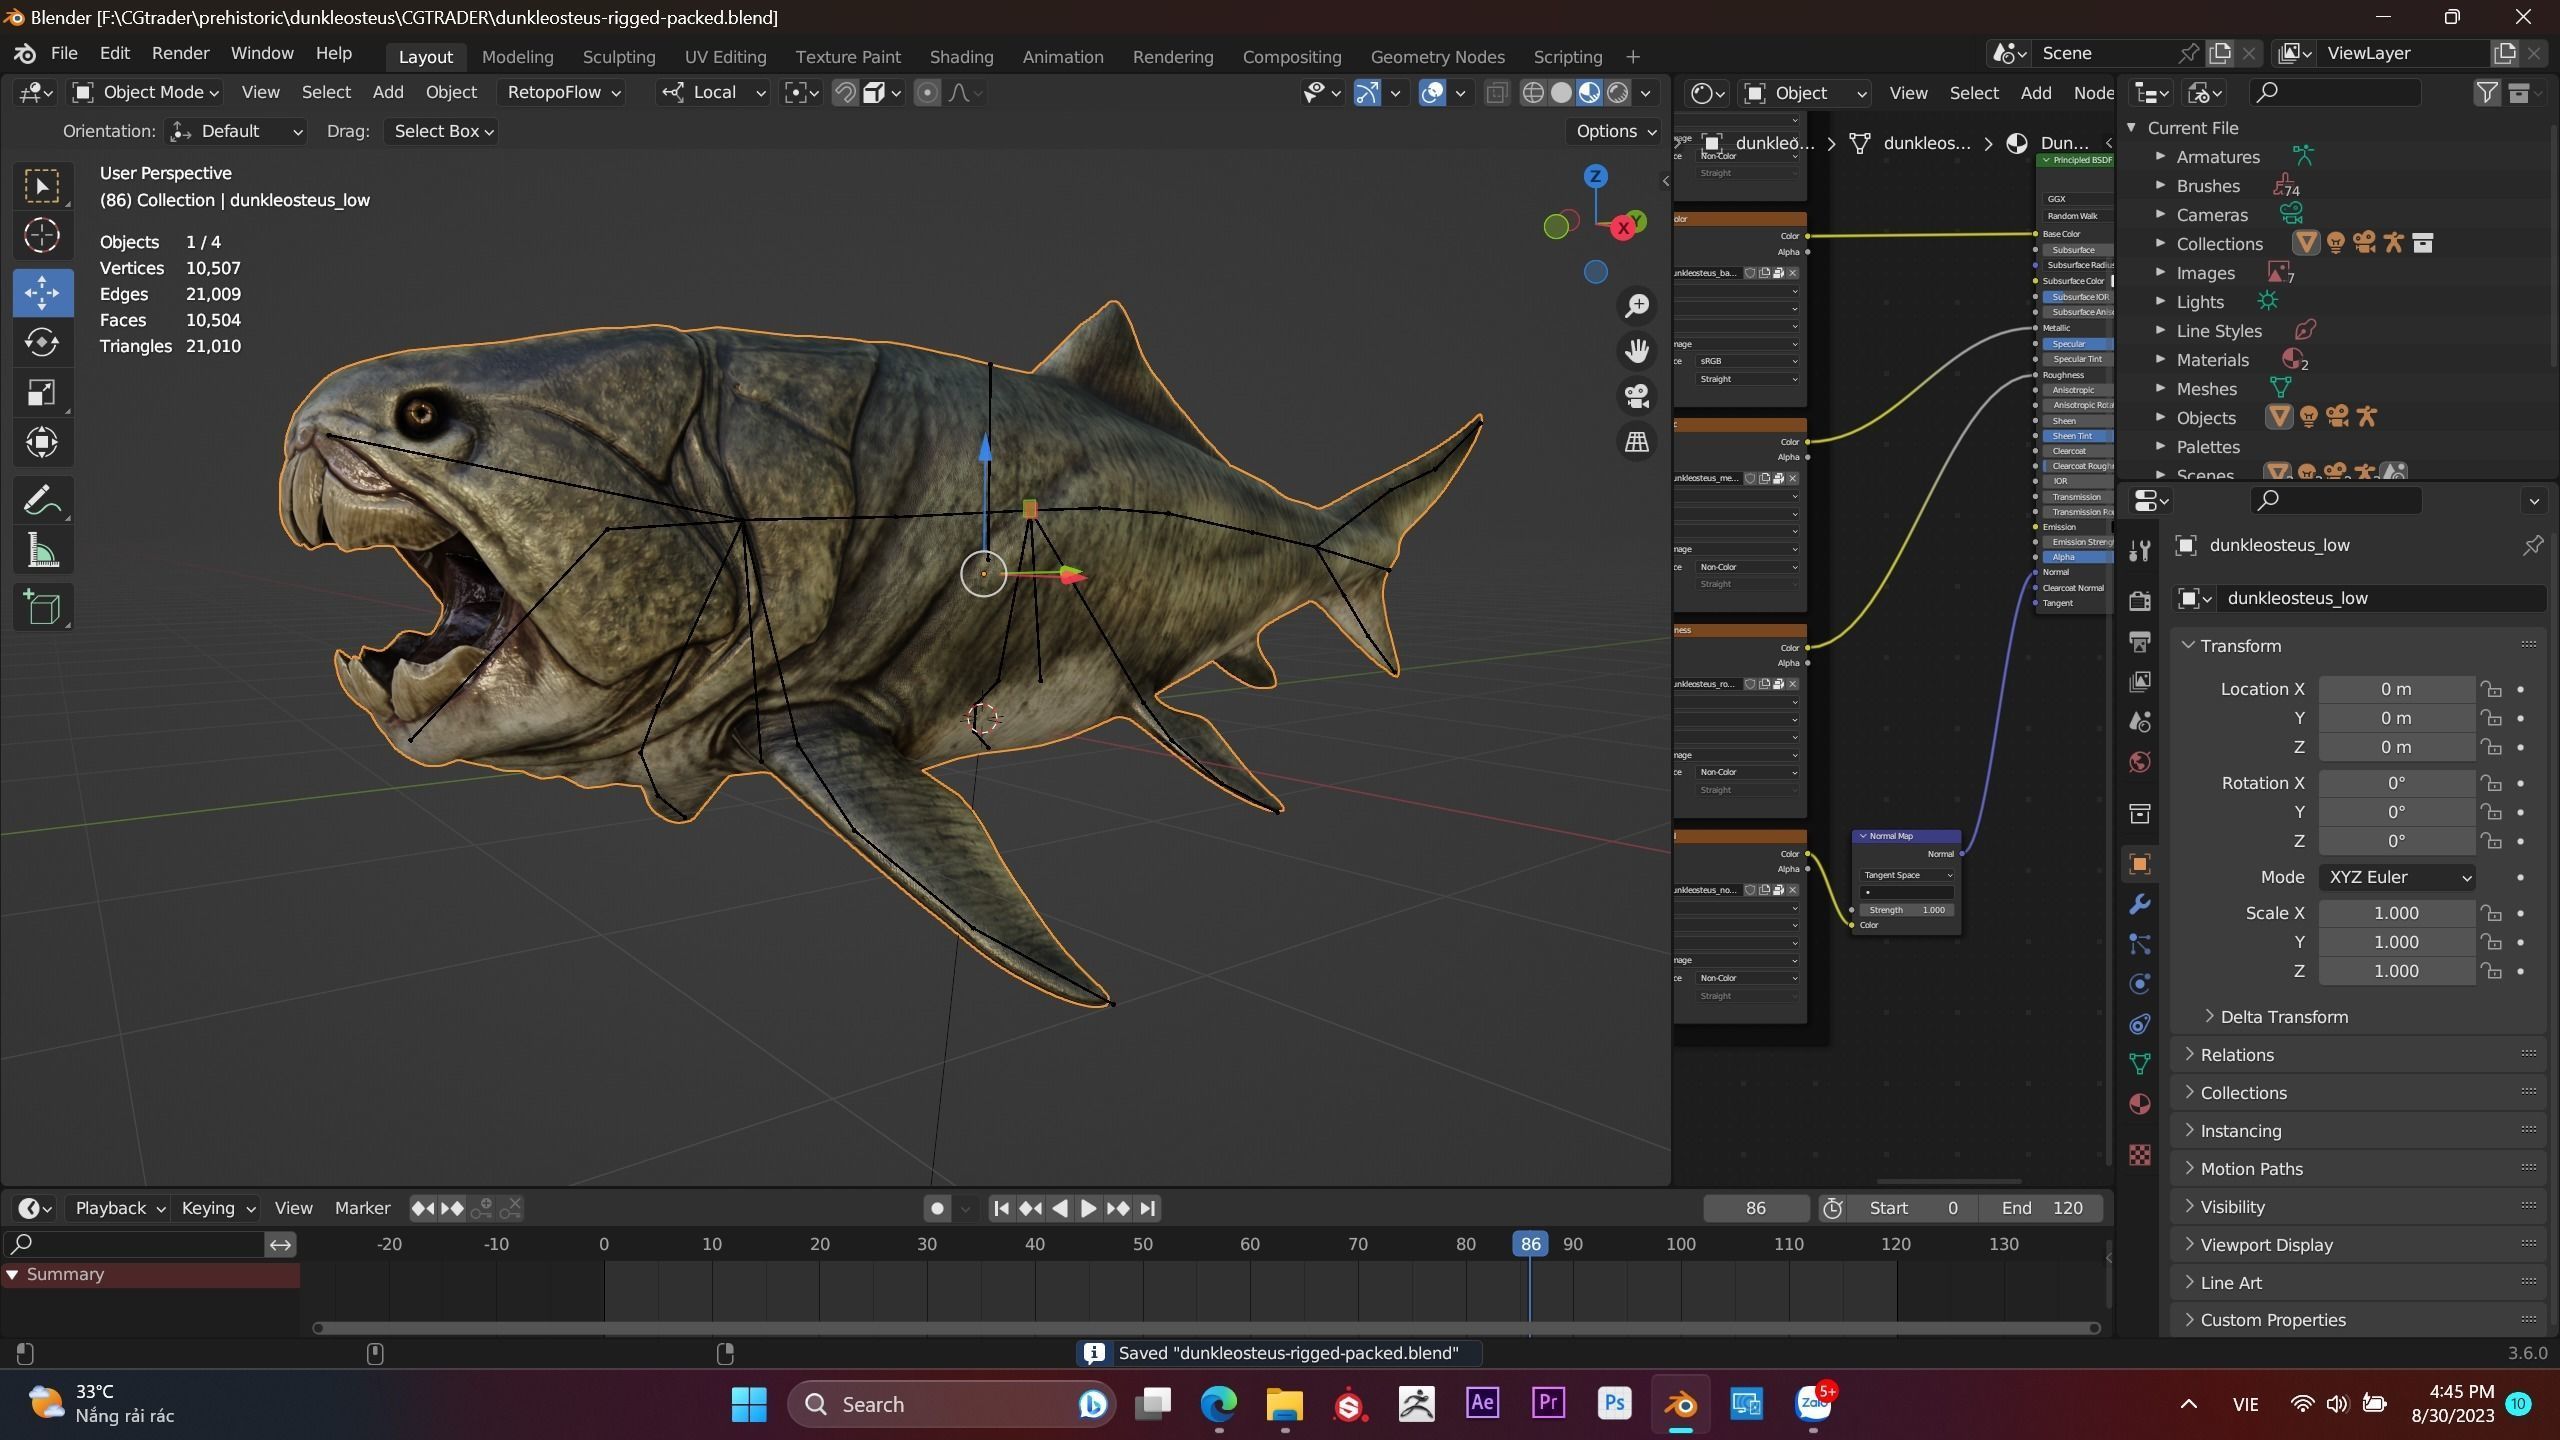Toggle viewport gizmos button
This screenshot has width=2560, height=1440.
[1367, 93]
